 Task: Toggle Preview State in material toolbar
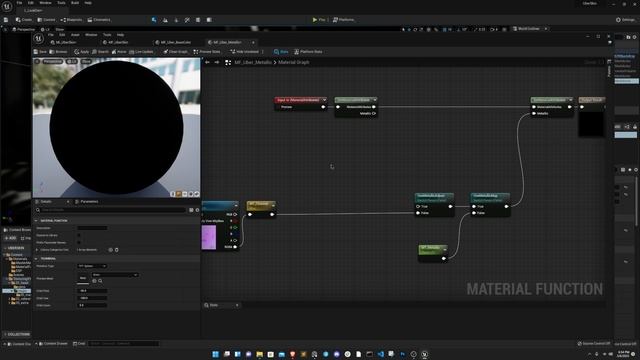pos(207,52)
